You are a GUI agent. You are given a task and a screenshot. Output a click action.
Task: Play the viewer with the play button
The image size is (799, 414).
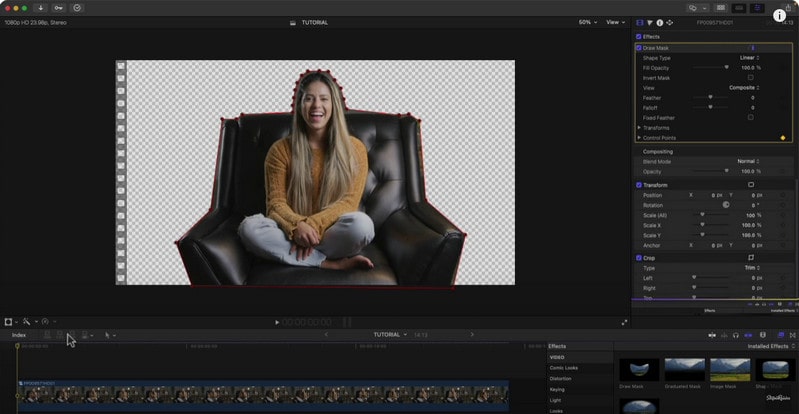coord(277,322)
